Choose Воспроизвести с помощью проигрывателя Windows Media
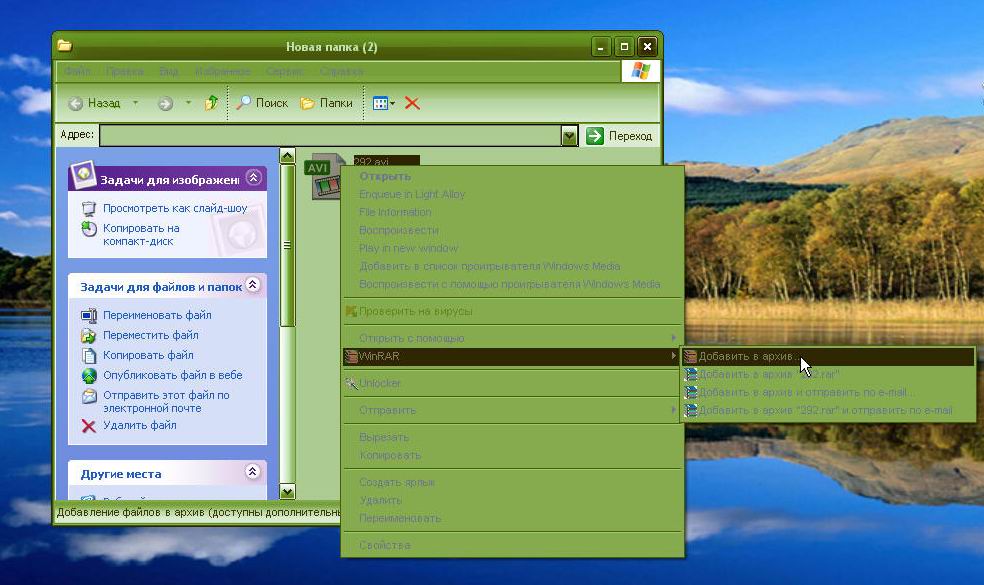The width and height of the screenshot is (984, 585). pos(512,284)
